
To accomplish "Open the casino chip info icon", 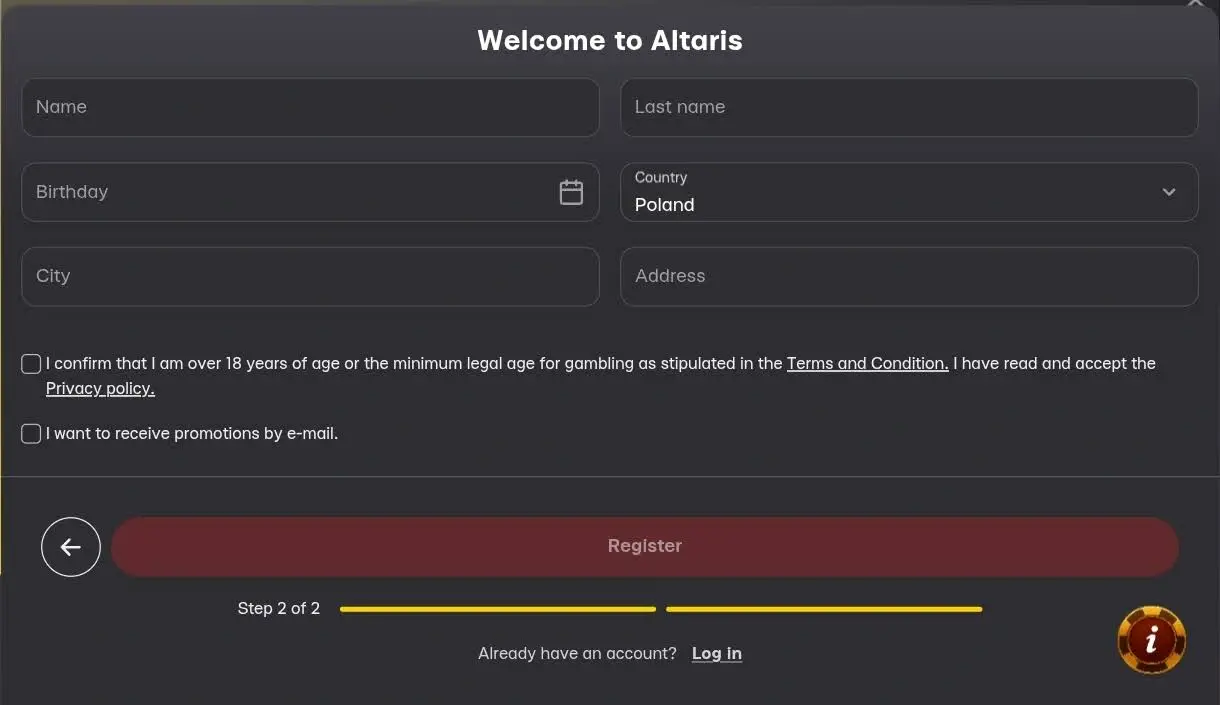I will coord(1151,640).
